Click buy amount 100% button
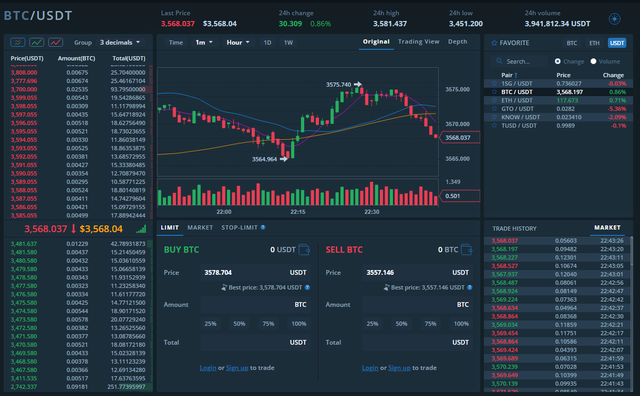This screenshot has width=640, height=396. click(299, 323)
